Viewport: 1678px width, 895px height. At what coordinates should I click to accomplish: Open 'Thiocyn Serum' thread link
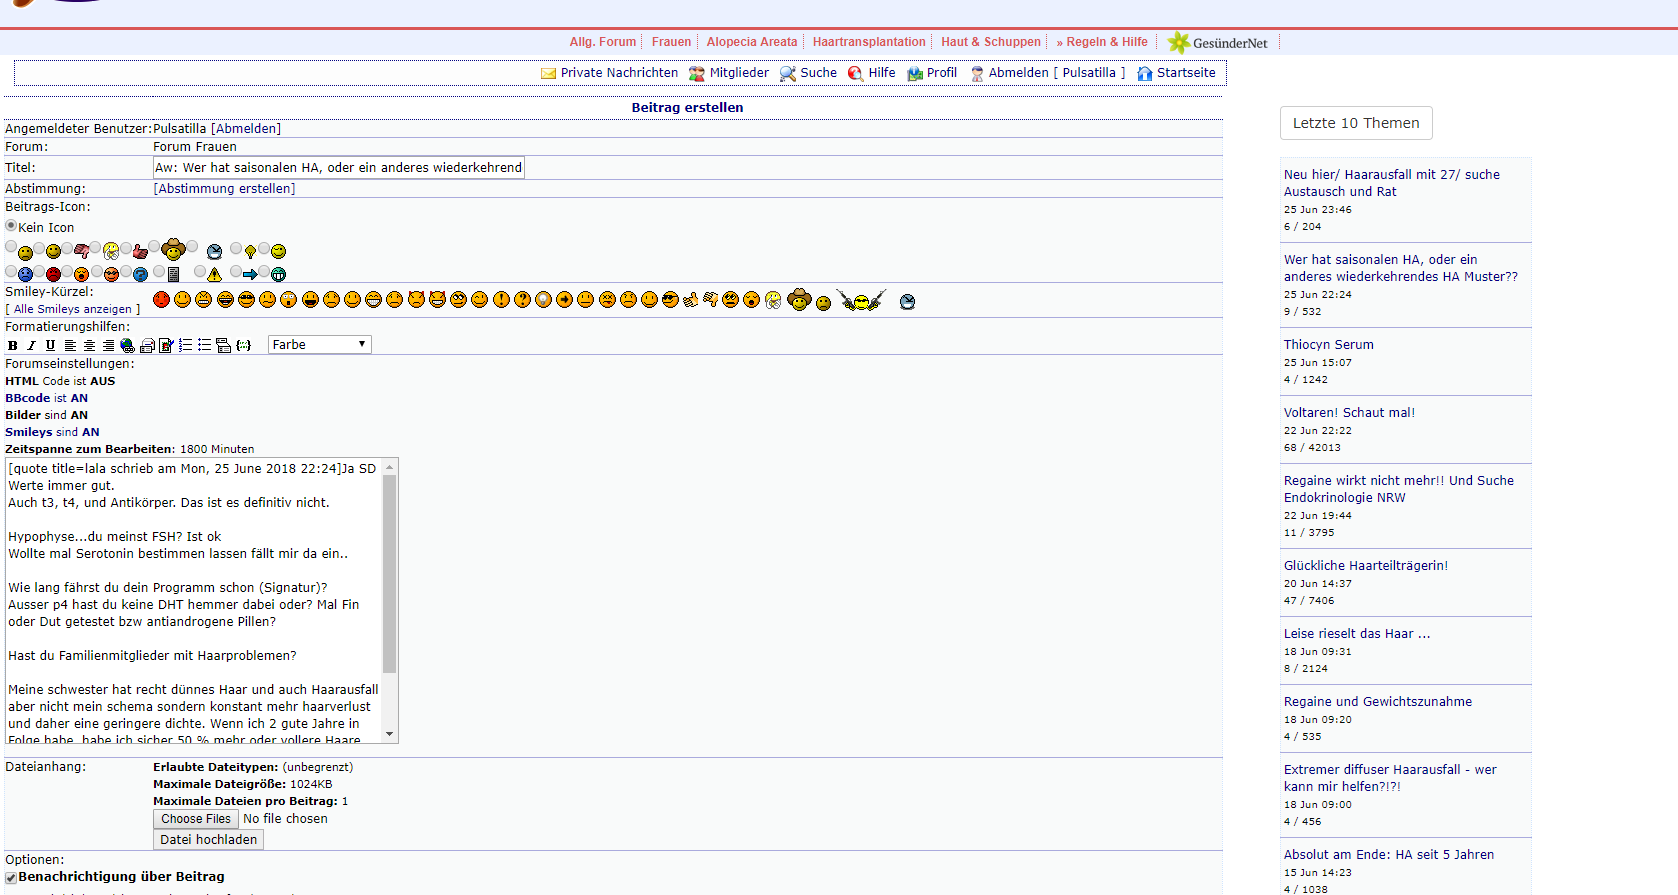1328,345
